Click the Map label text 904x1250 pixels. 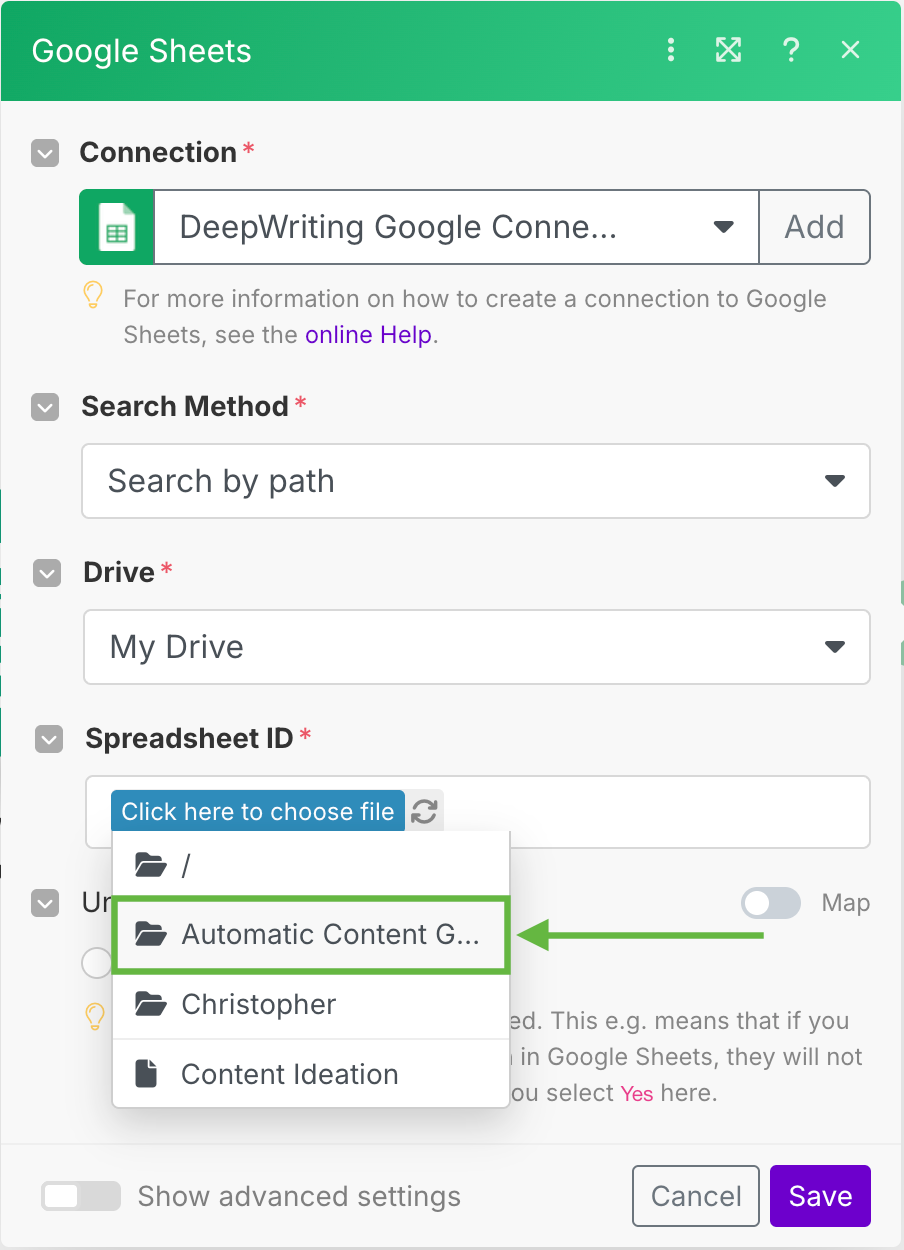pos(846,903)
